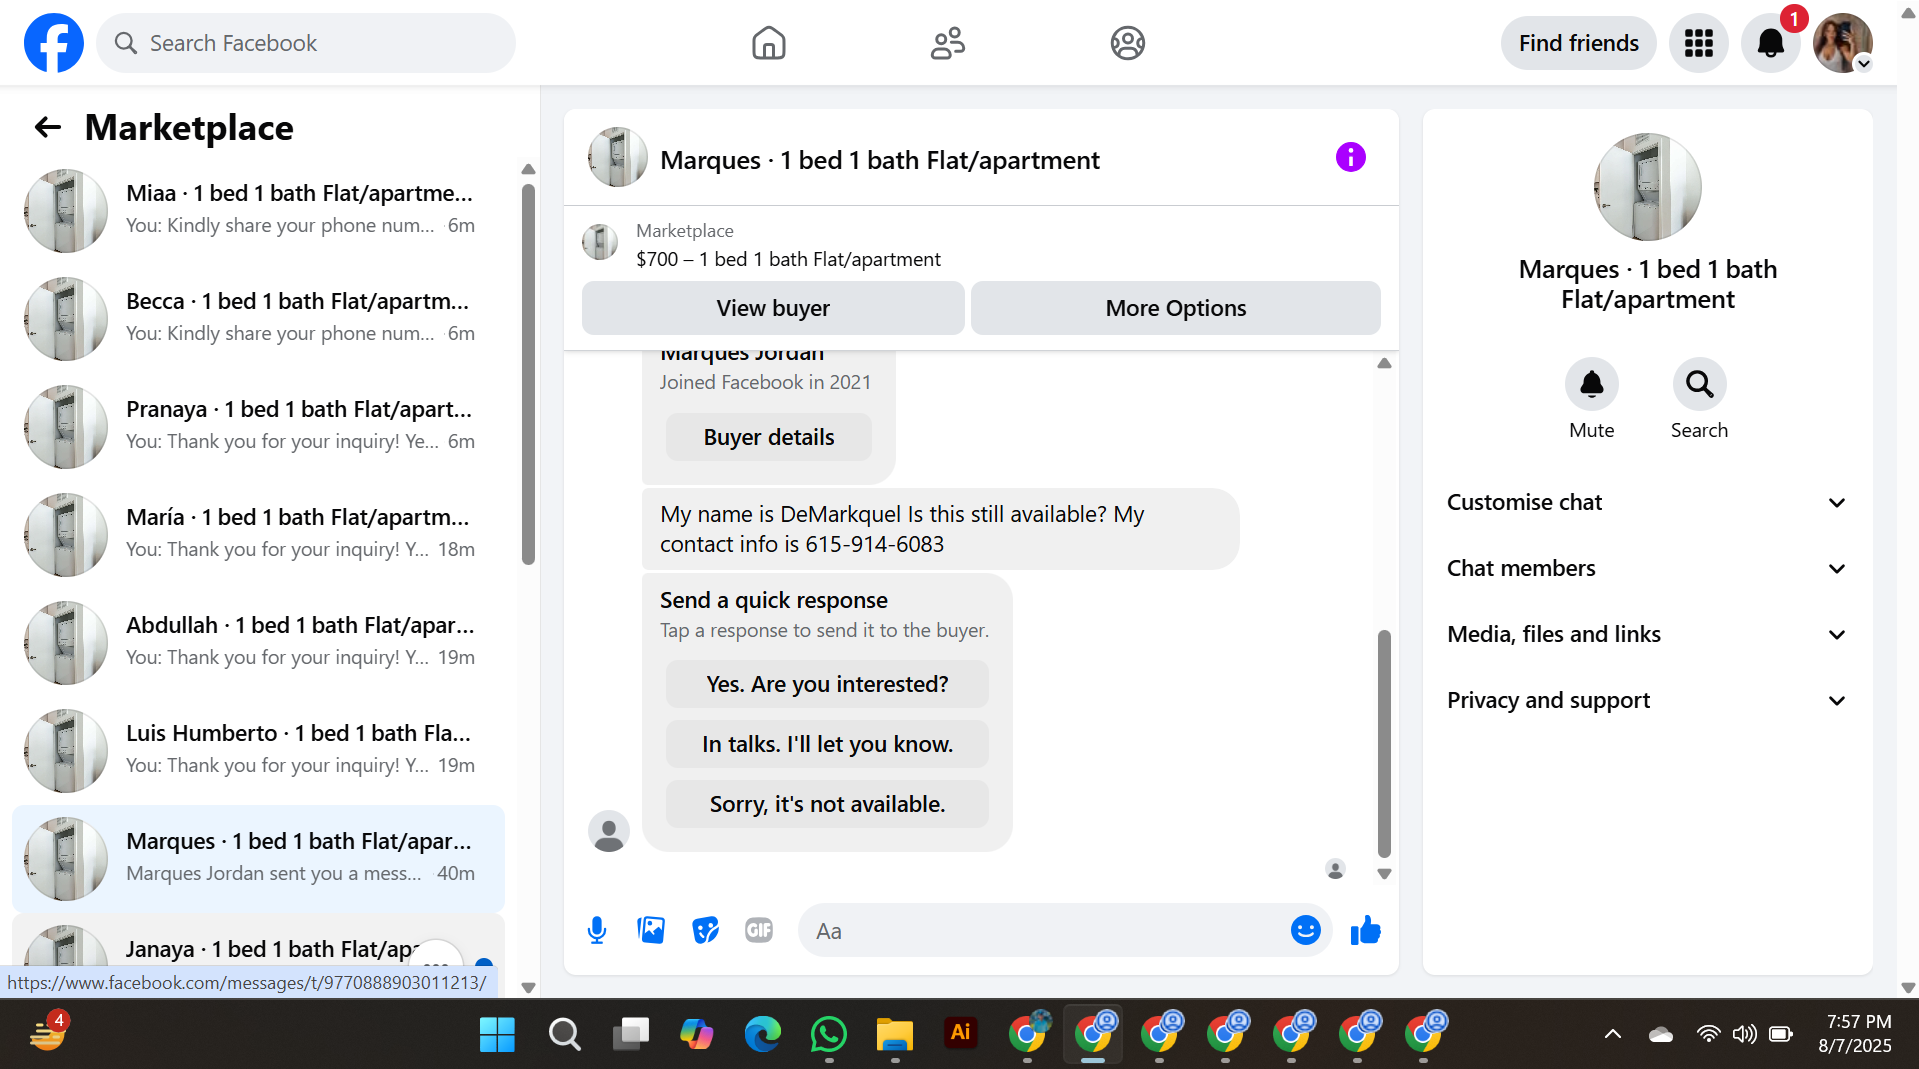Select the Marques conversation in the list
The height and width of the screenshot is (1069, 1919).
coord(258,858)
